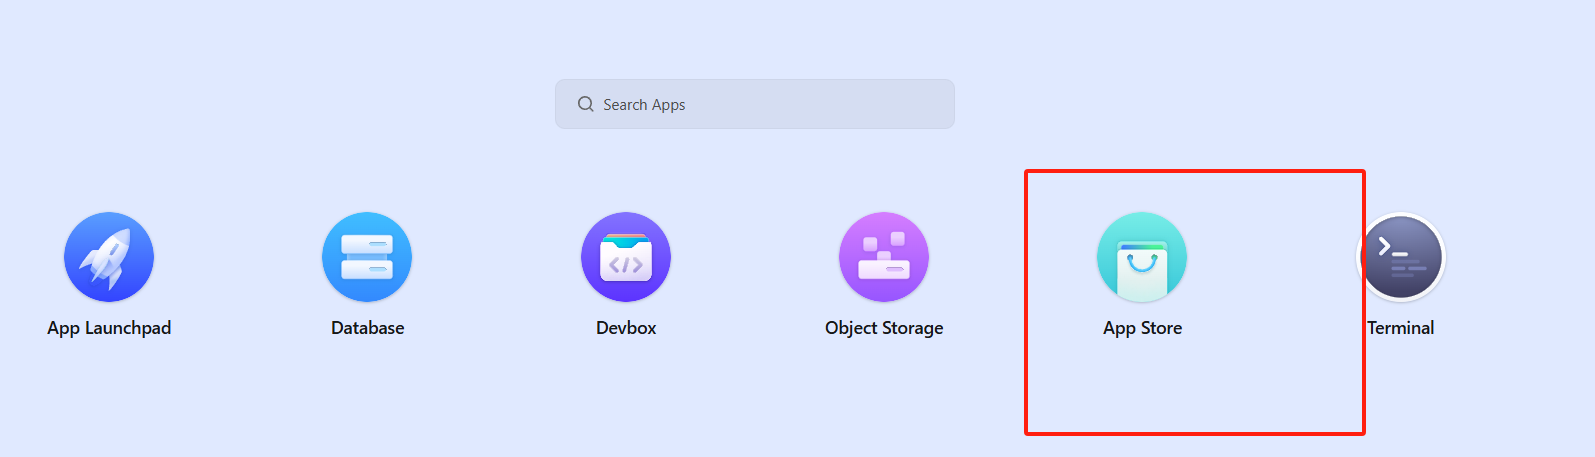
Task: Launch the Devbox code icon
Action: 626,257
